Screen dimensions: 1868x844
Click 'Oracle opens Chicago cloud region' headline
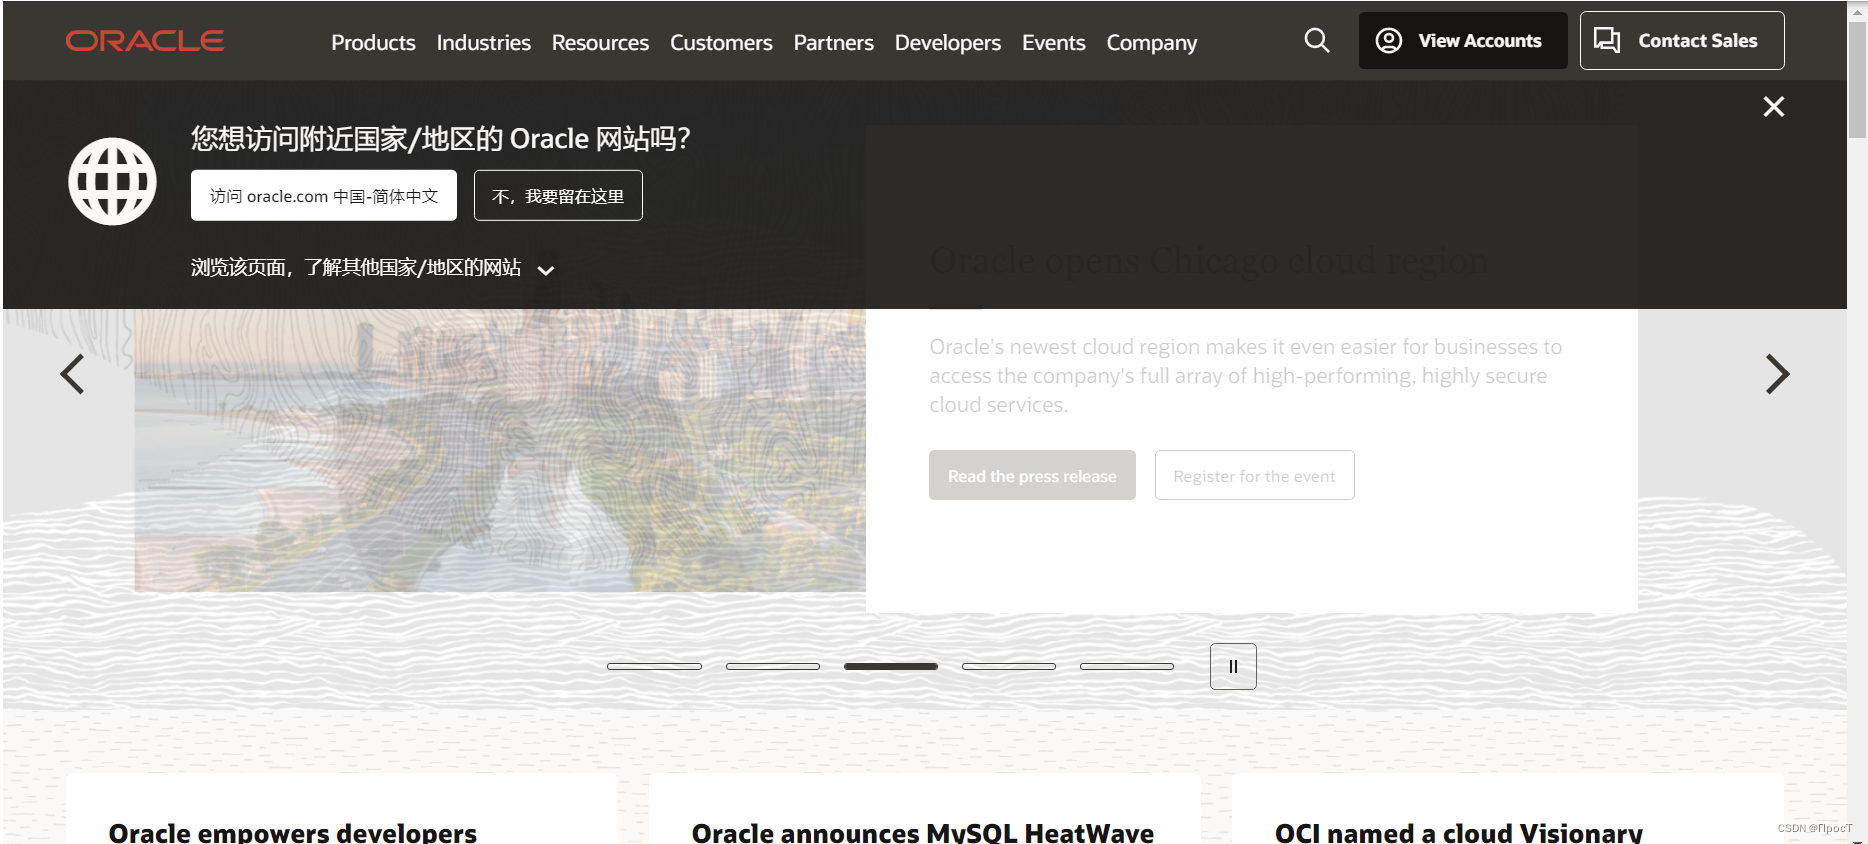(1208, 261)
